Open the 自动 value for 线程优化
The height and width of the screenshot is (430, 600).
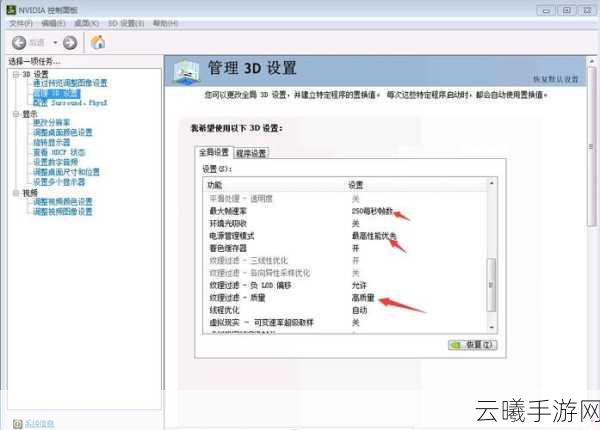359,310
